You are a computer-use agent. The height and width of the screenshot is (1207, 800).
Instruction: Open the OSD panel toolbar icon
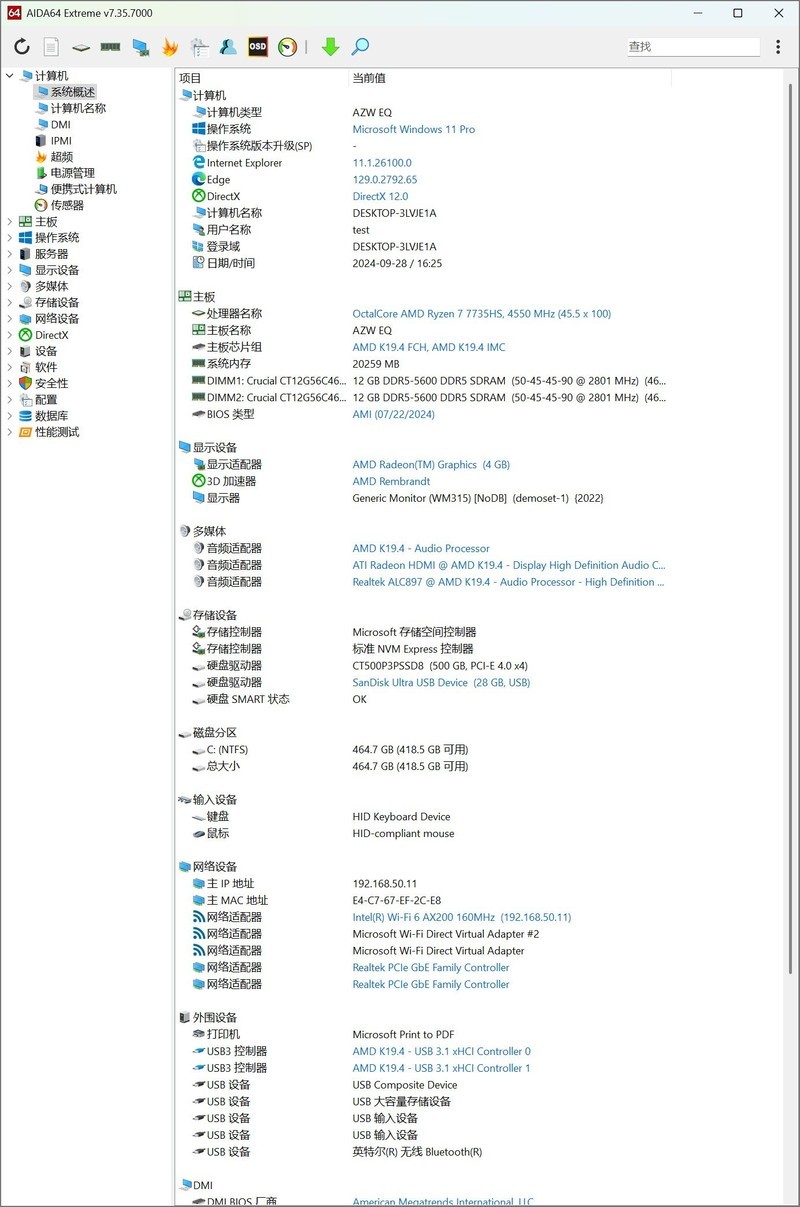point(258,47)
